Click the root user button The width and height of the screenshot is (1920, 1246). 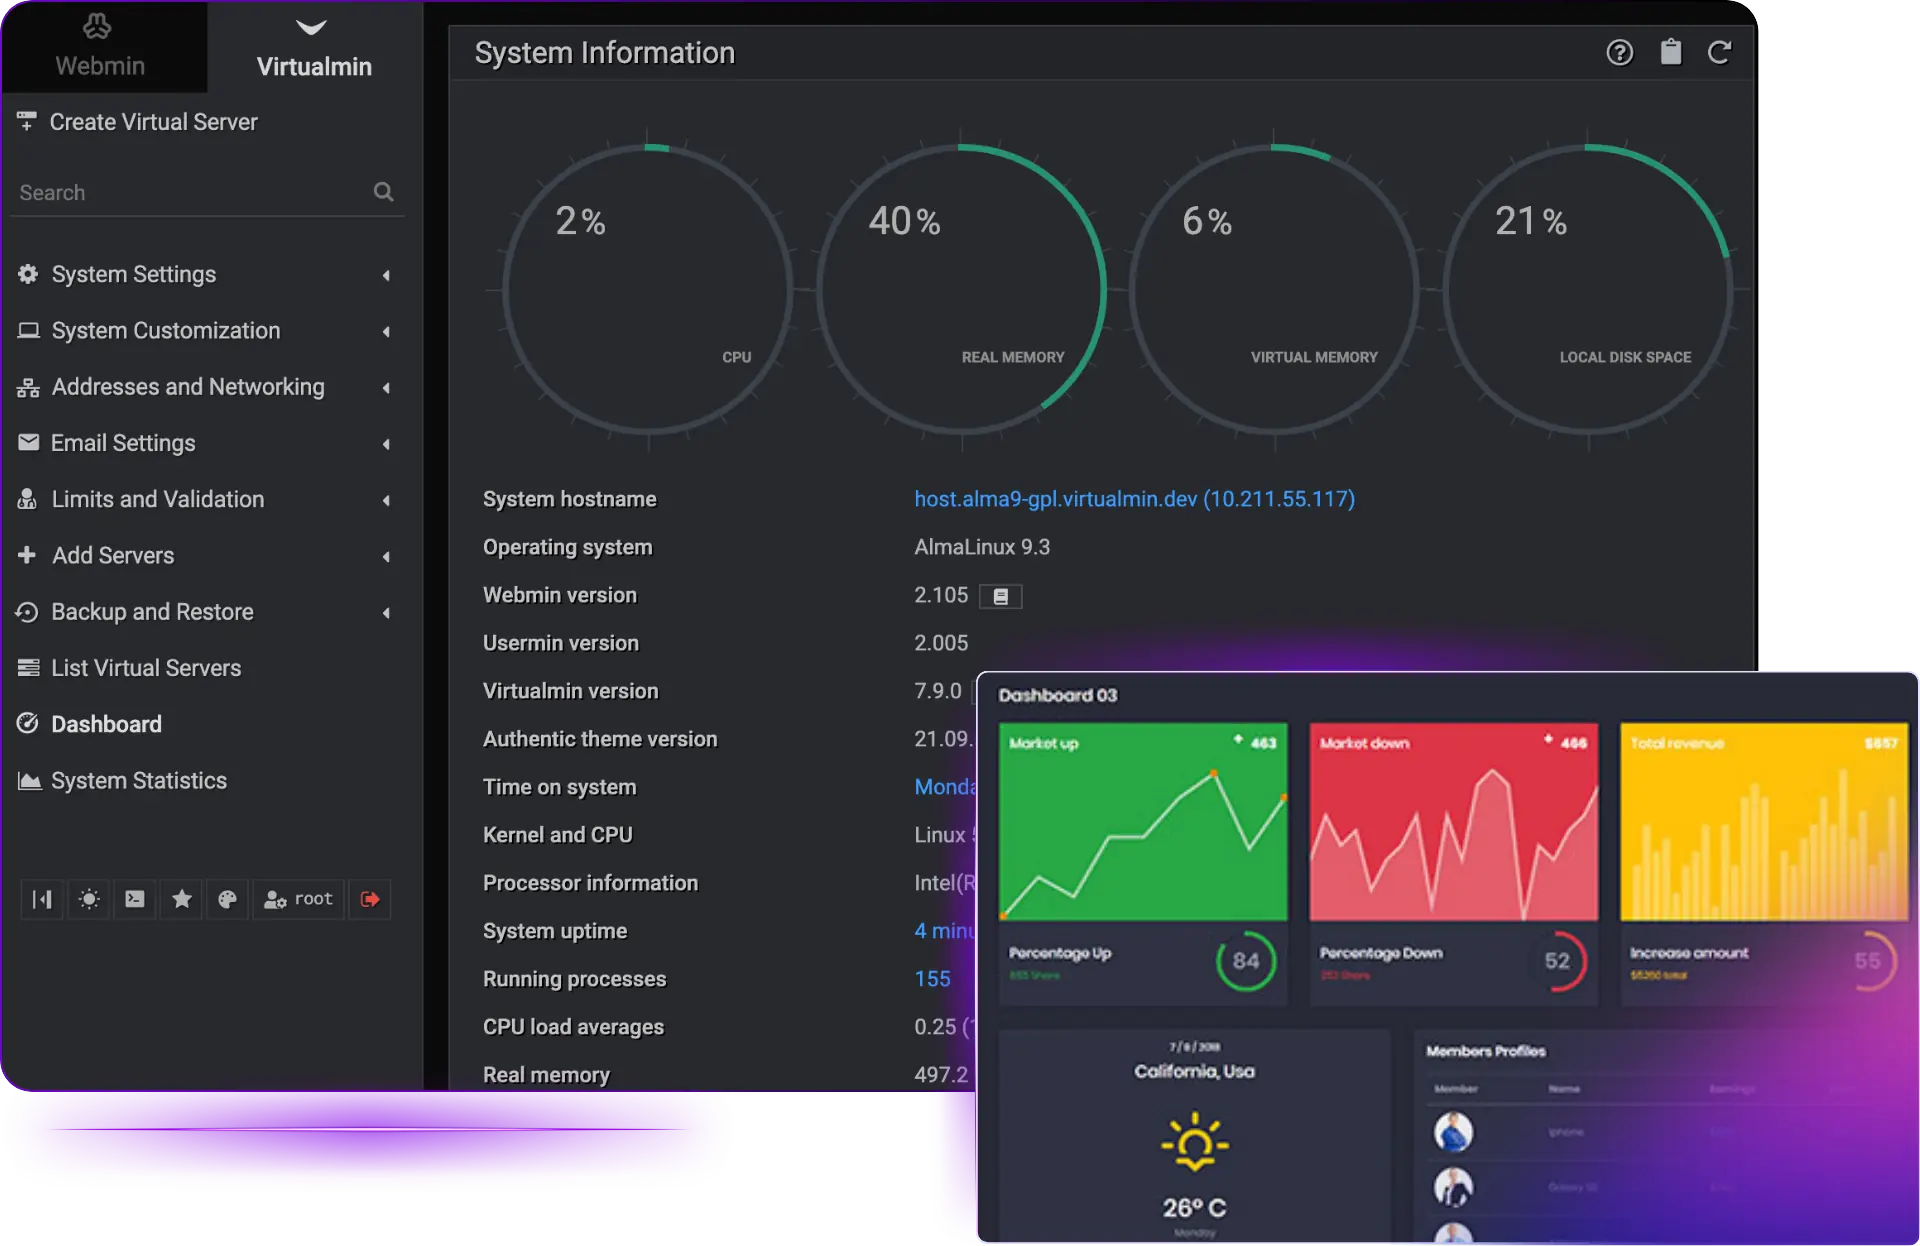tap(298, 899)
